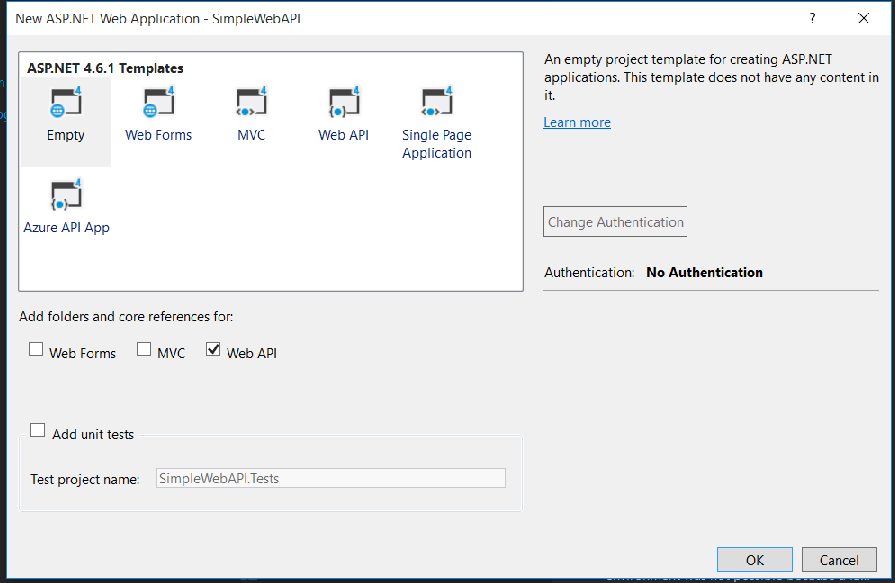This screenshot has width=895, height=583.
Task: Open the Change Authentication dialog
Action: coord(614,221)
